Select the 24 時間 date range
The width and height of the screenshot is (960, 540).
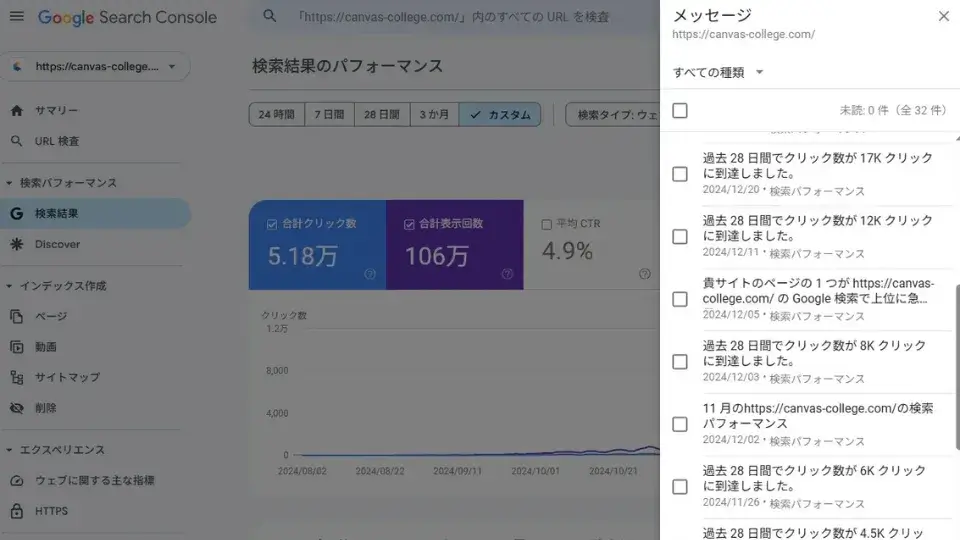277,114
